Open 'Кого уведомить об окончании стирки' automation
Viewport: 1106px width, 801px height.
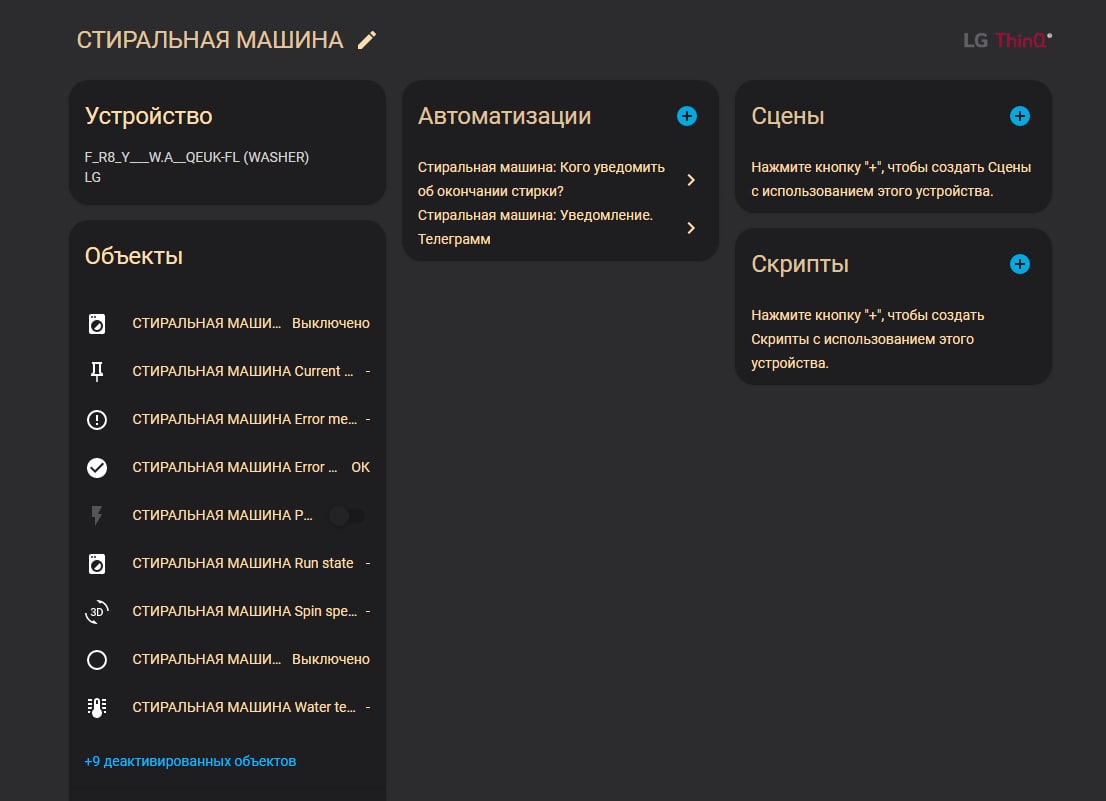(x=541, y=179)
